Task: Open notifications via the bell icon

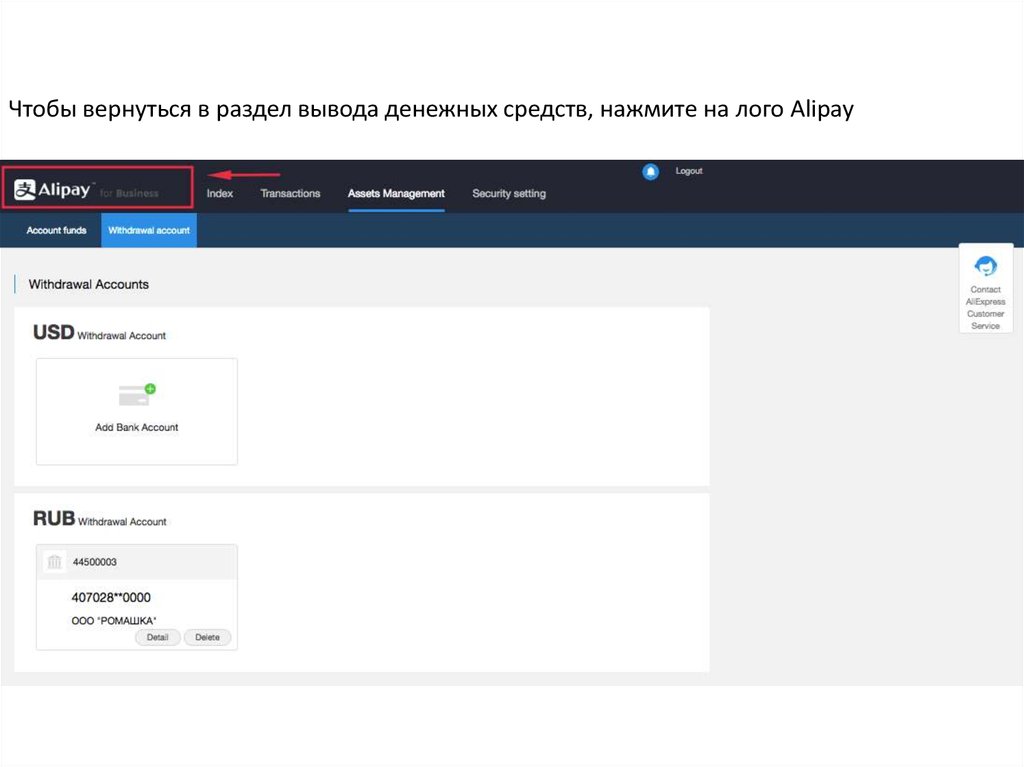Action: click(650, 172)
